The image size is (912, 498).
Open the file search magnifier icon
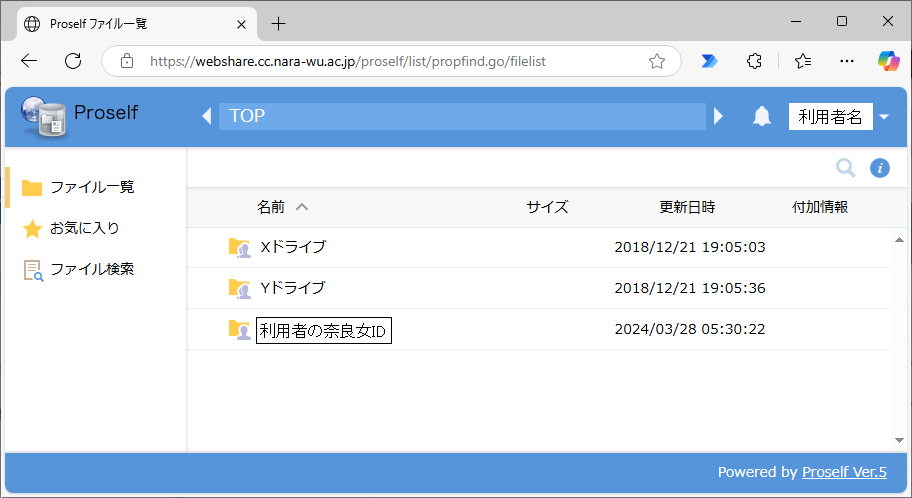tap(845, 168)
